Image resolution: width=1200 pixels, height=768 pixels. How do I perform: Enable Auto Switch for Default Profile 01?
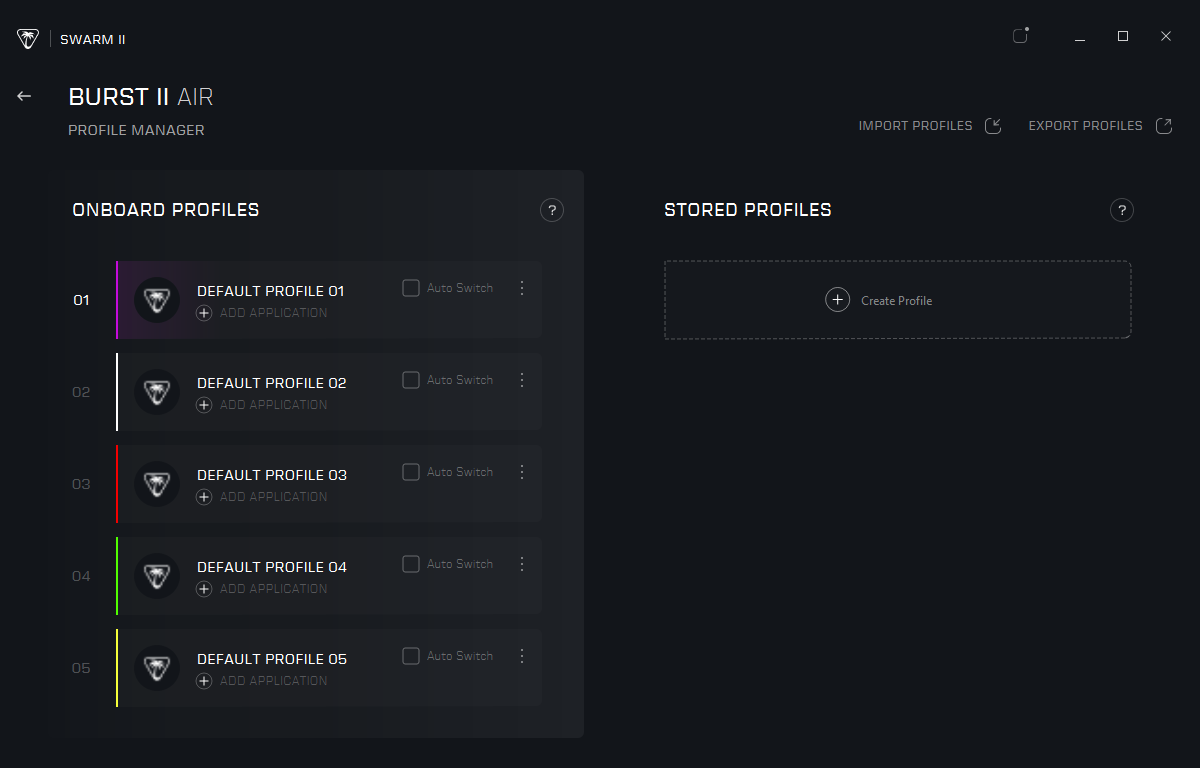[x=411, y=288]
